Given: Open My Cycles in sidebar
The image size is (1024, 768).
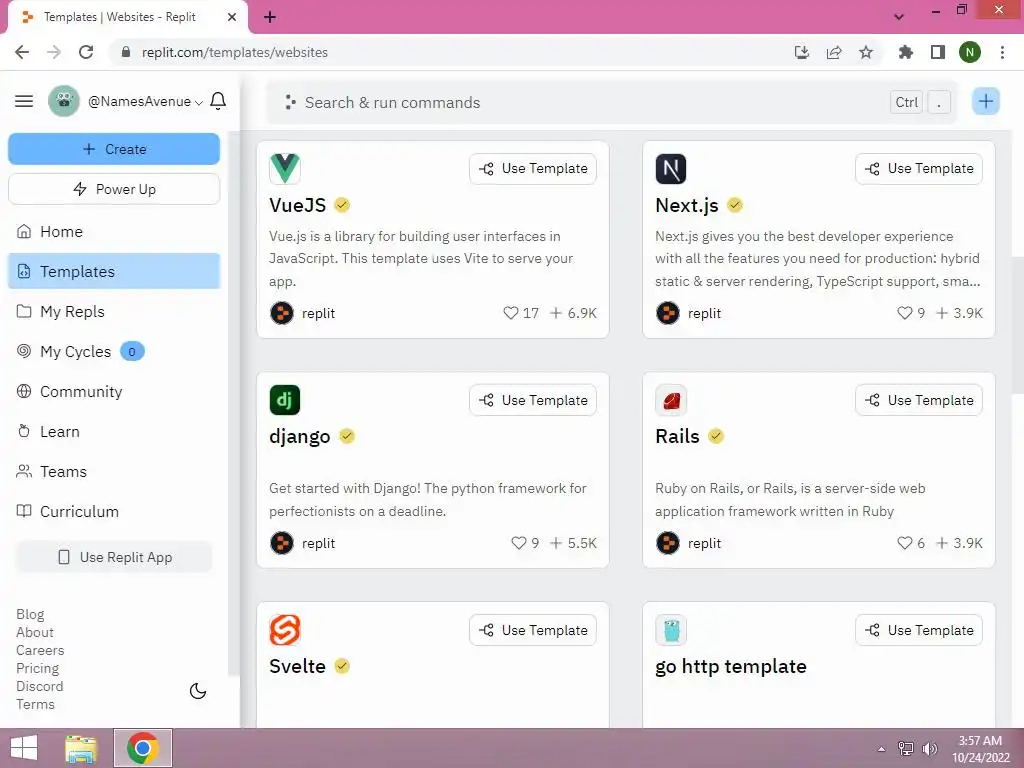Looking at the screenshot, I should [x=114, y=351].
